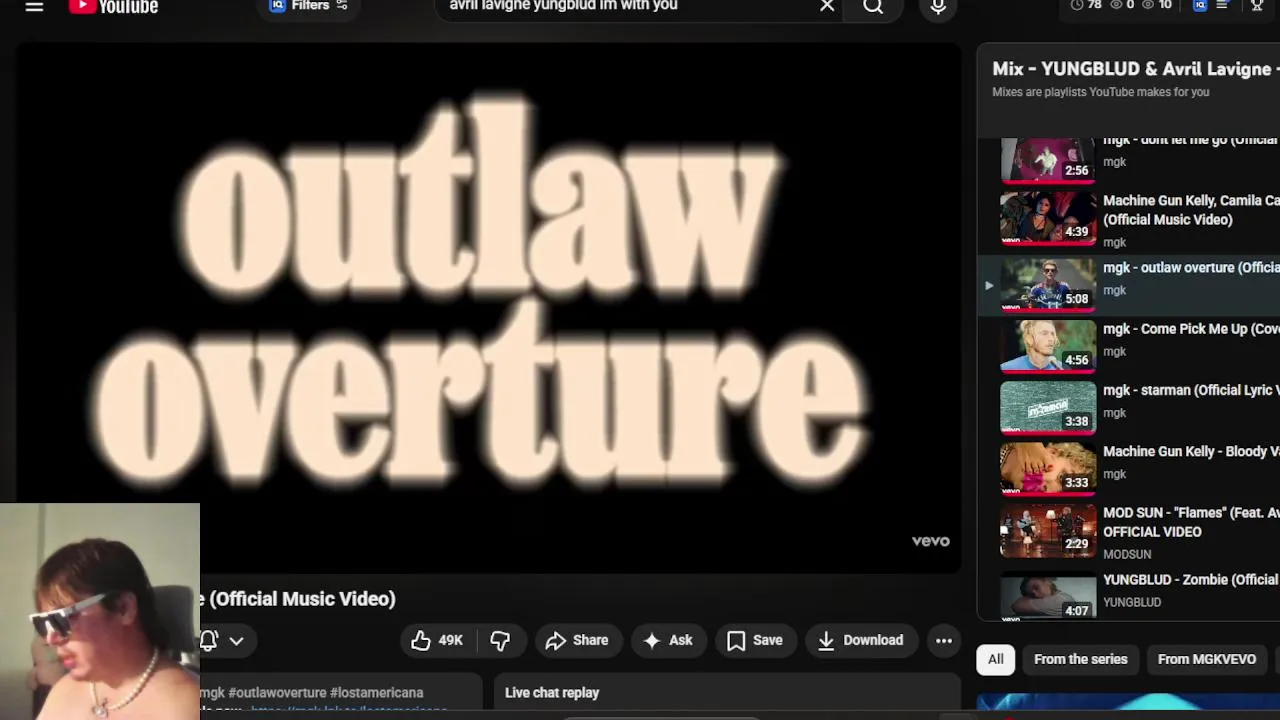Open the Ask AI button
1280x720 pixels.
coord(668,640)
